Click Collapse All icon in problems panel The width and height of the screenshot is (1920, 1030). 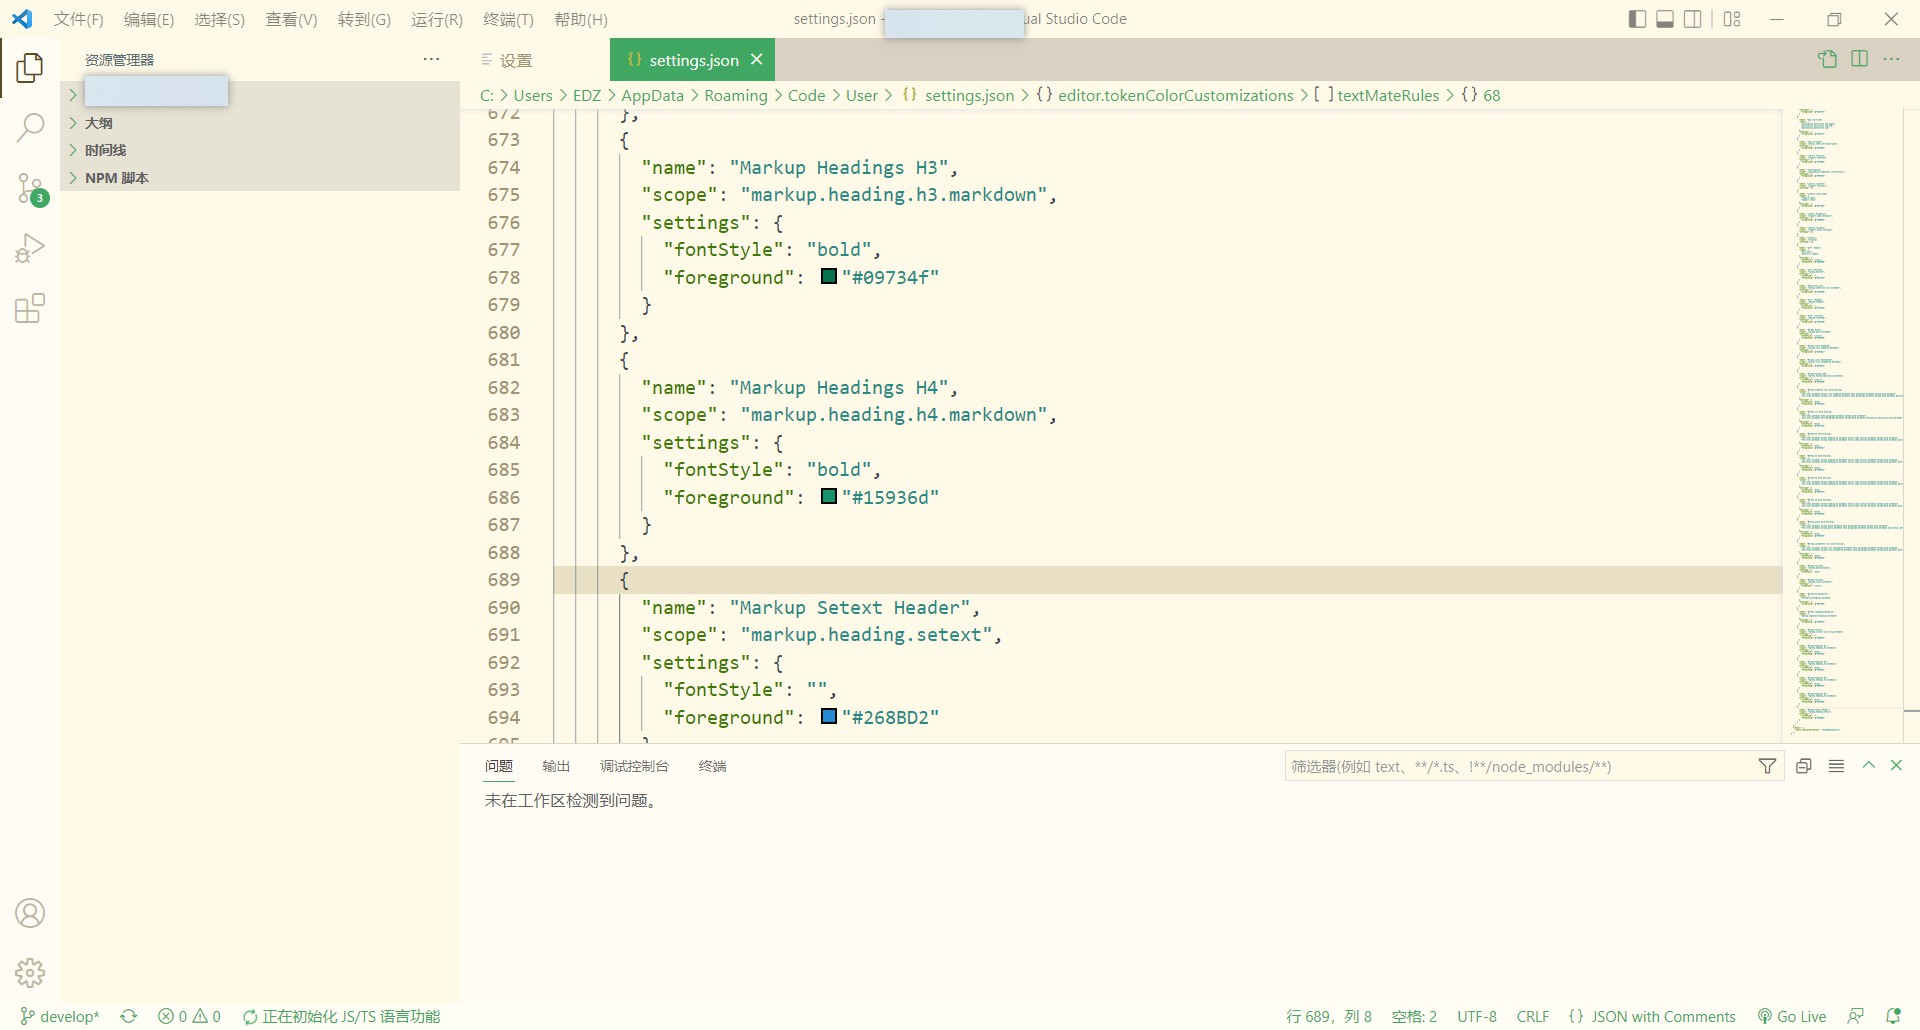coord(1804,766)
